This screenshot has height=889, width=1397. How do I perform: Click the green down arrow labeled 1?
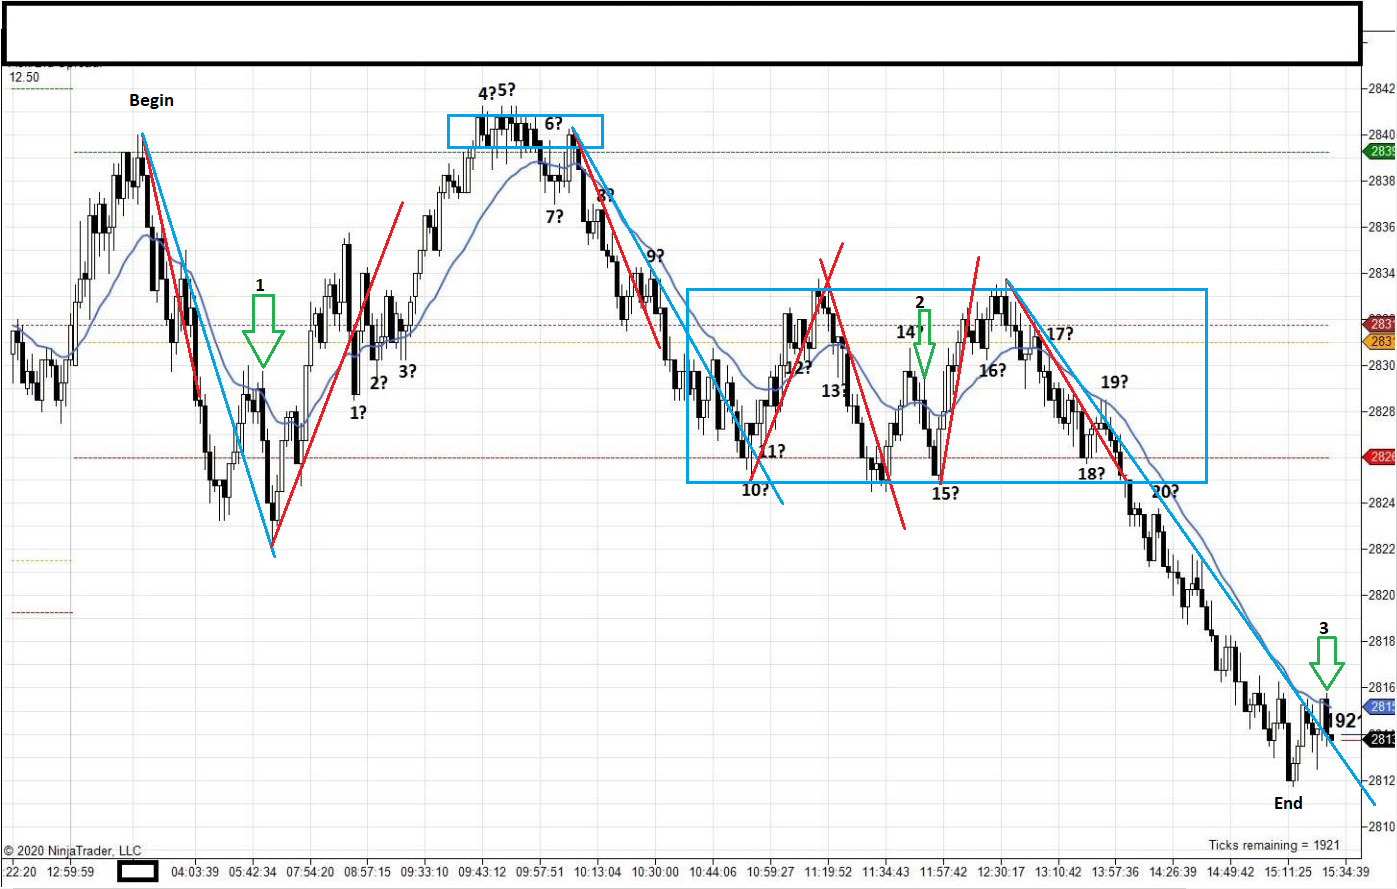point(263,332)
